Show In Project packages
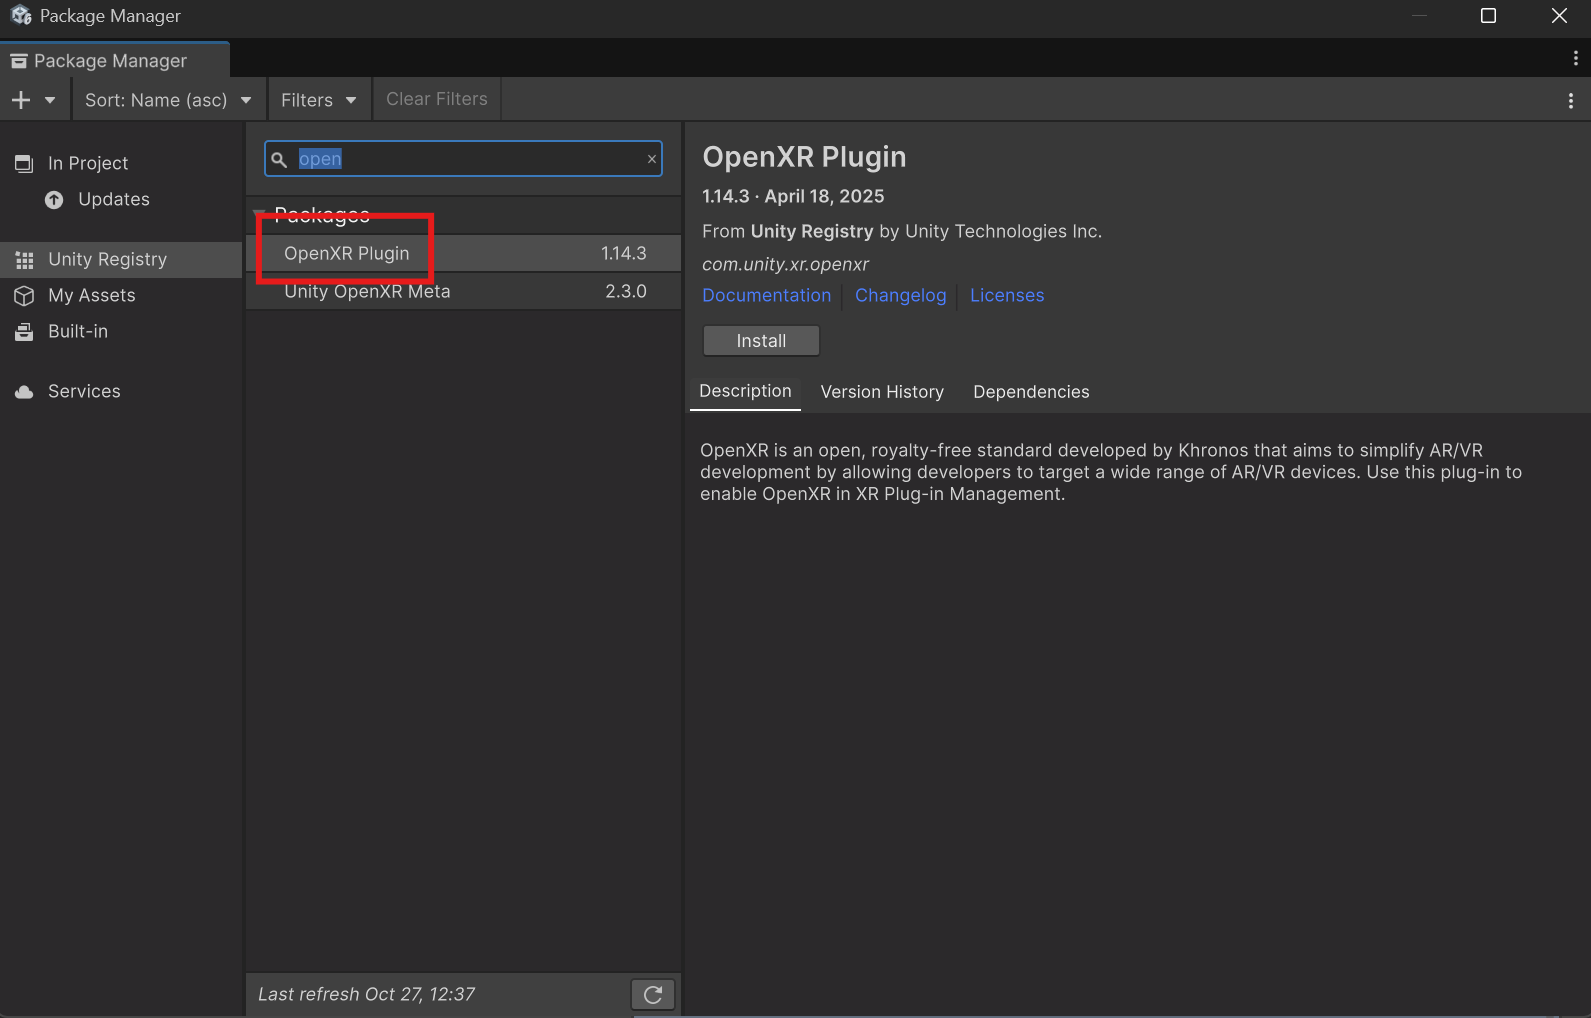 88,163
